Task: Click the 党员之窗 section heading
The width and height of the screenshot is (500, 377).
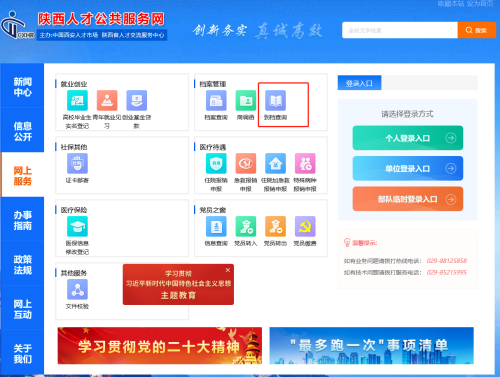Action: (213, 210)
